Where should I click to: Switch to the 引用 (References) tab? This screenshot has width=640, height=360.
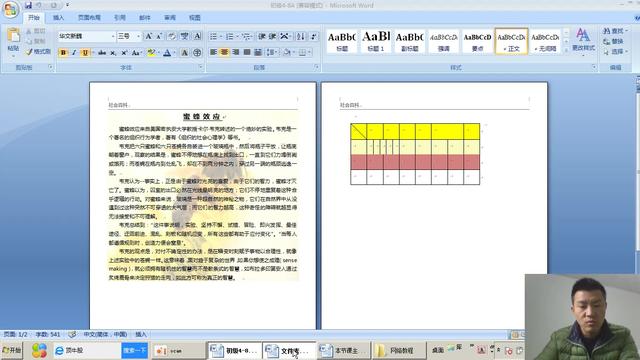coord(120,18)
